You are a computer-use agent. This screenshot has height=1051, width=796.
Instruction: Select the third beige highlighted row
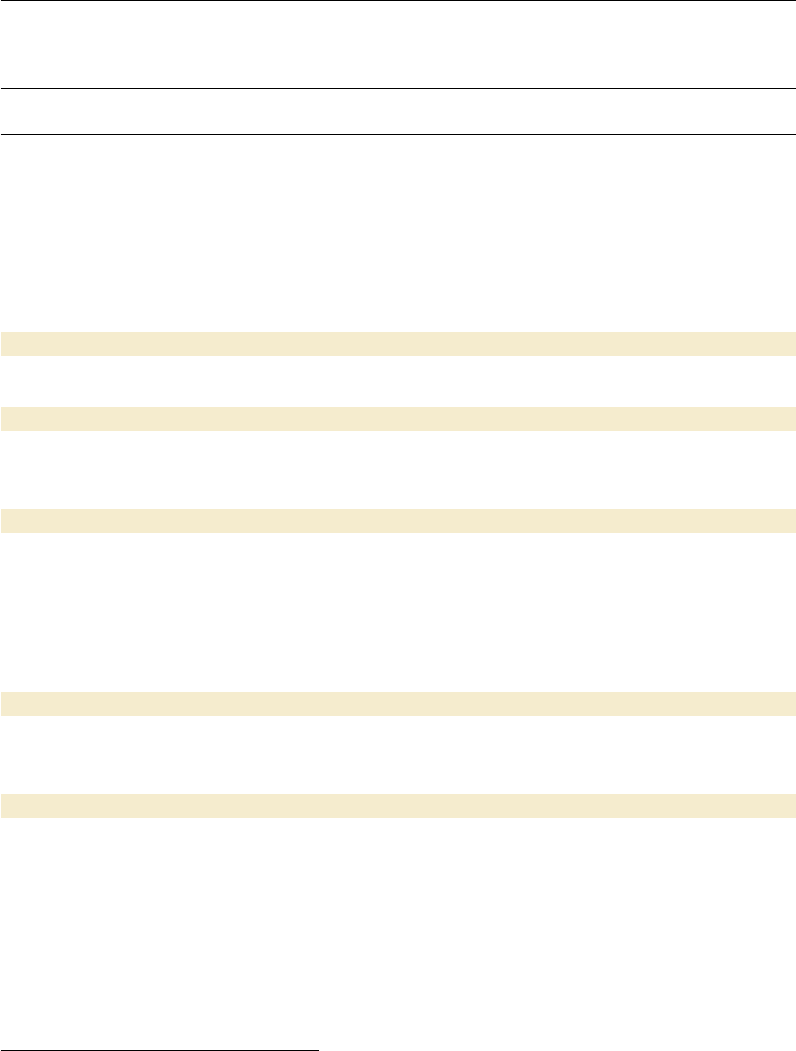398,520
